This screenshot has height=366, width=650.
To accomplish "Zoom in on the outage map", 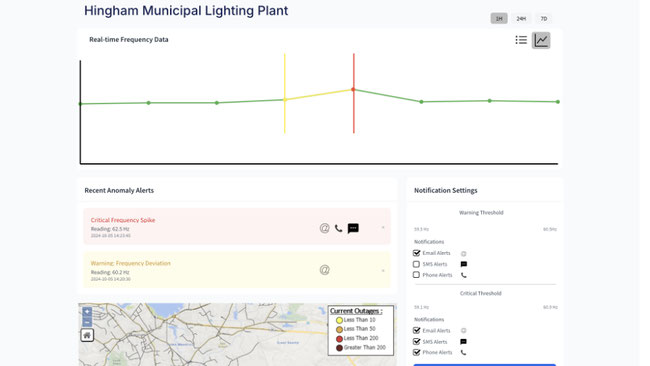I will click(87, 311).
